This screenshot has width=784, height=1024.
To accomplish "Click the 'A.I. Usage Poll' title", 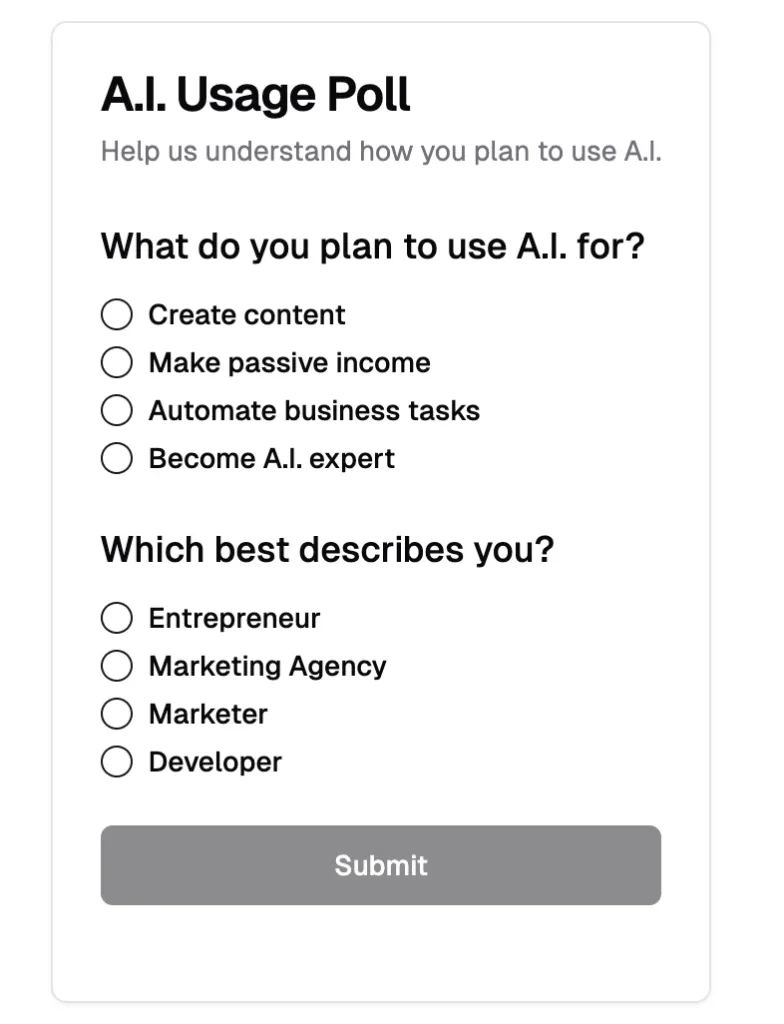I will click(x=256, y=96).
